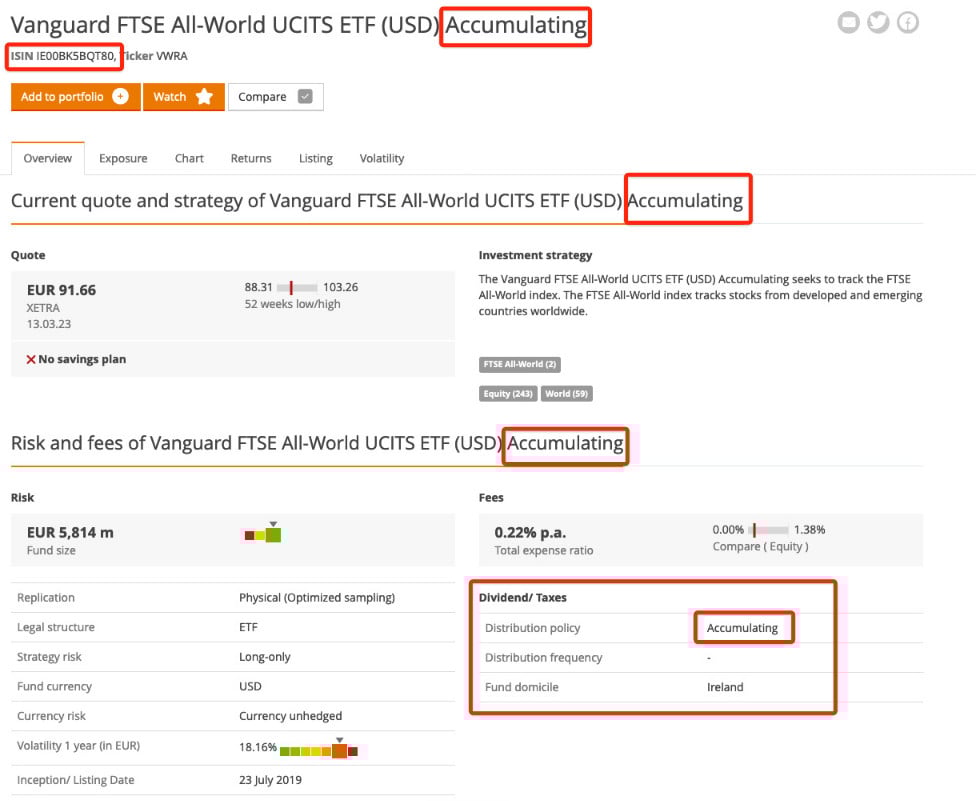
Task: Tick the Compare checkbox
Action: pyautogui.click(x=305, y=97)
